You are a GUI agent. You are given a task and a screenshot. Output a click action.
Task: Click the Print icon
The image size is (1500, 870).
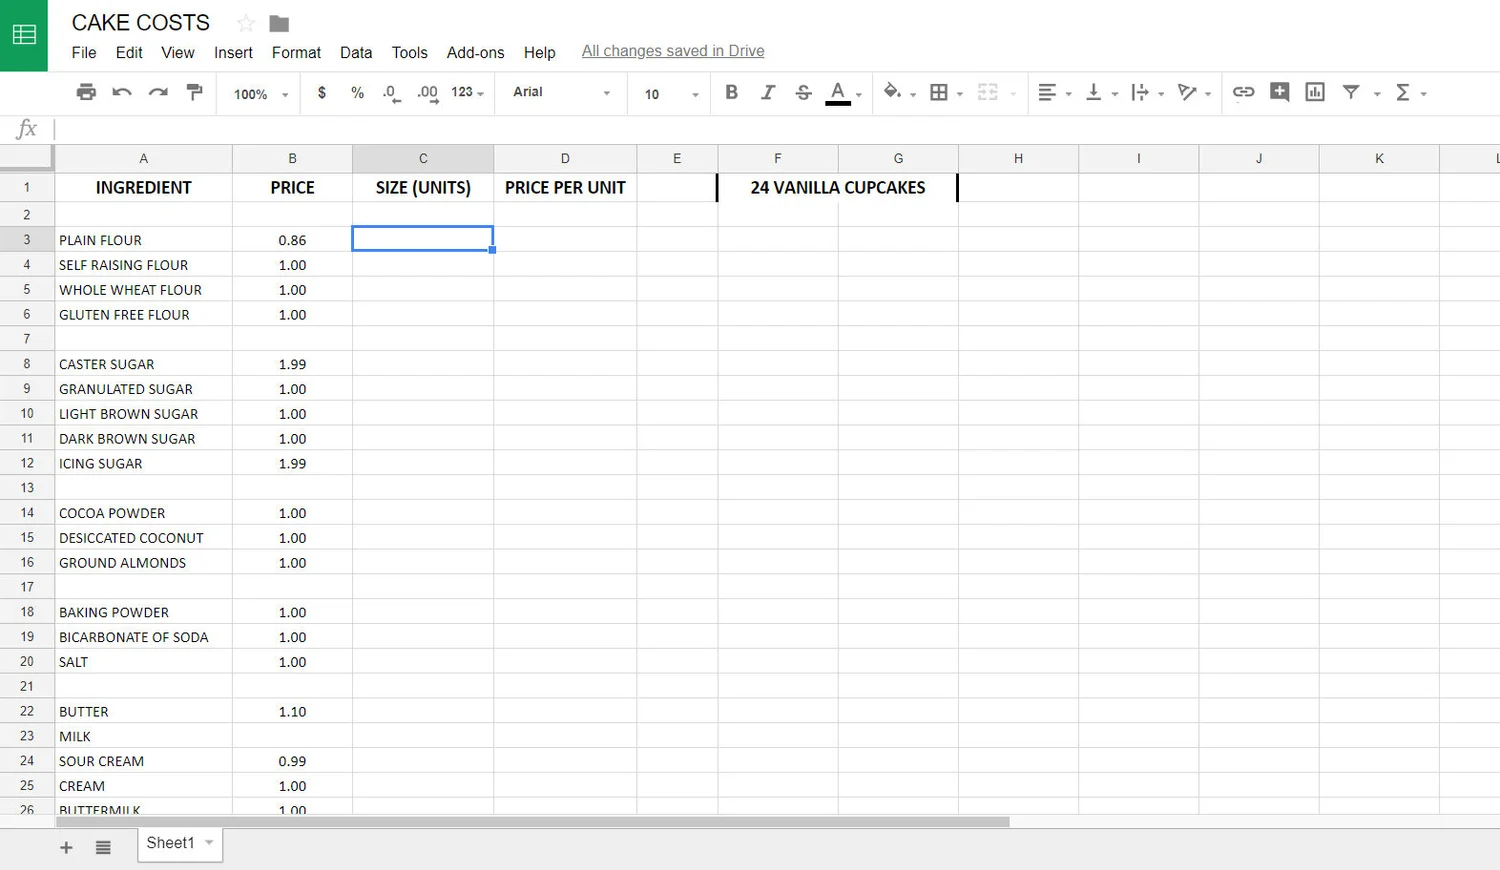[86, 92]
